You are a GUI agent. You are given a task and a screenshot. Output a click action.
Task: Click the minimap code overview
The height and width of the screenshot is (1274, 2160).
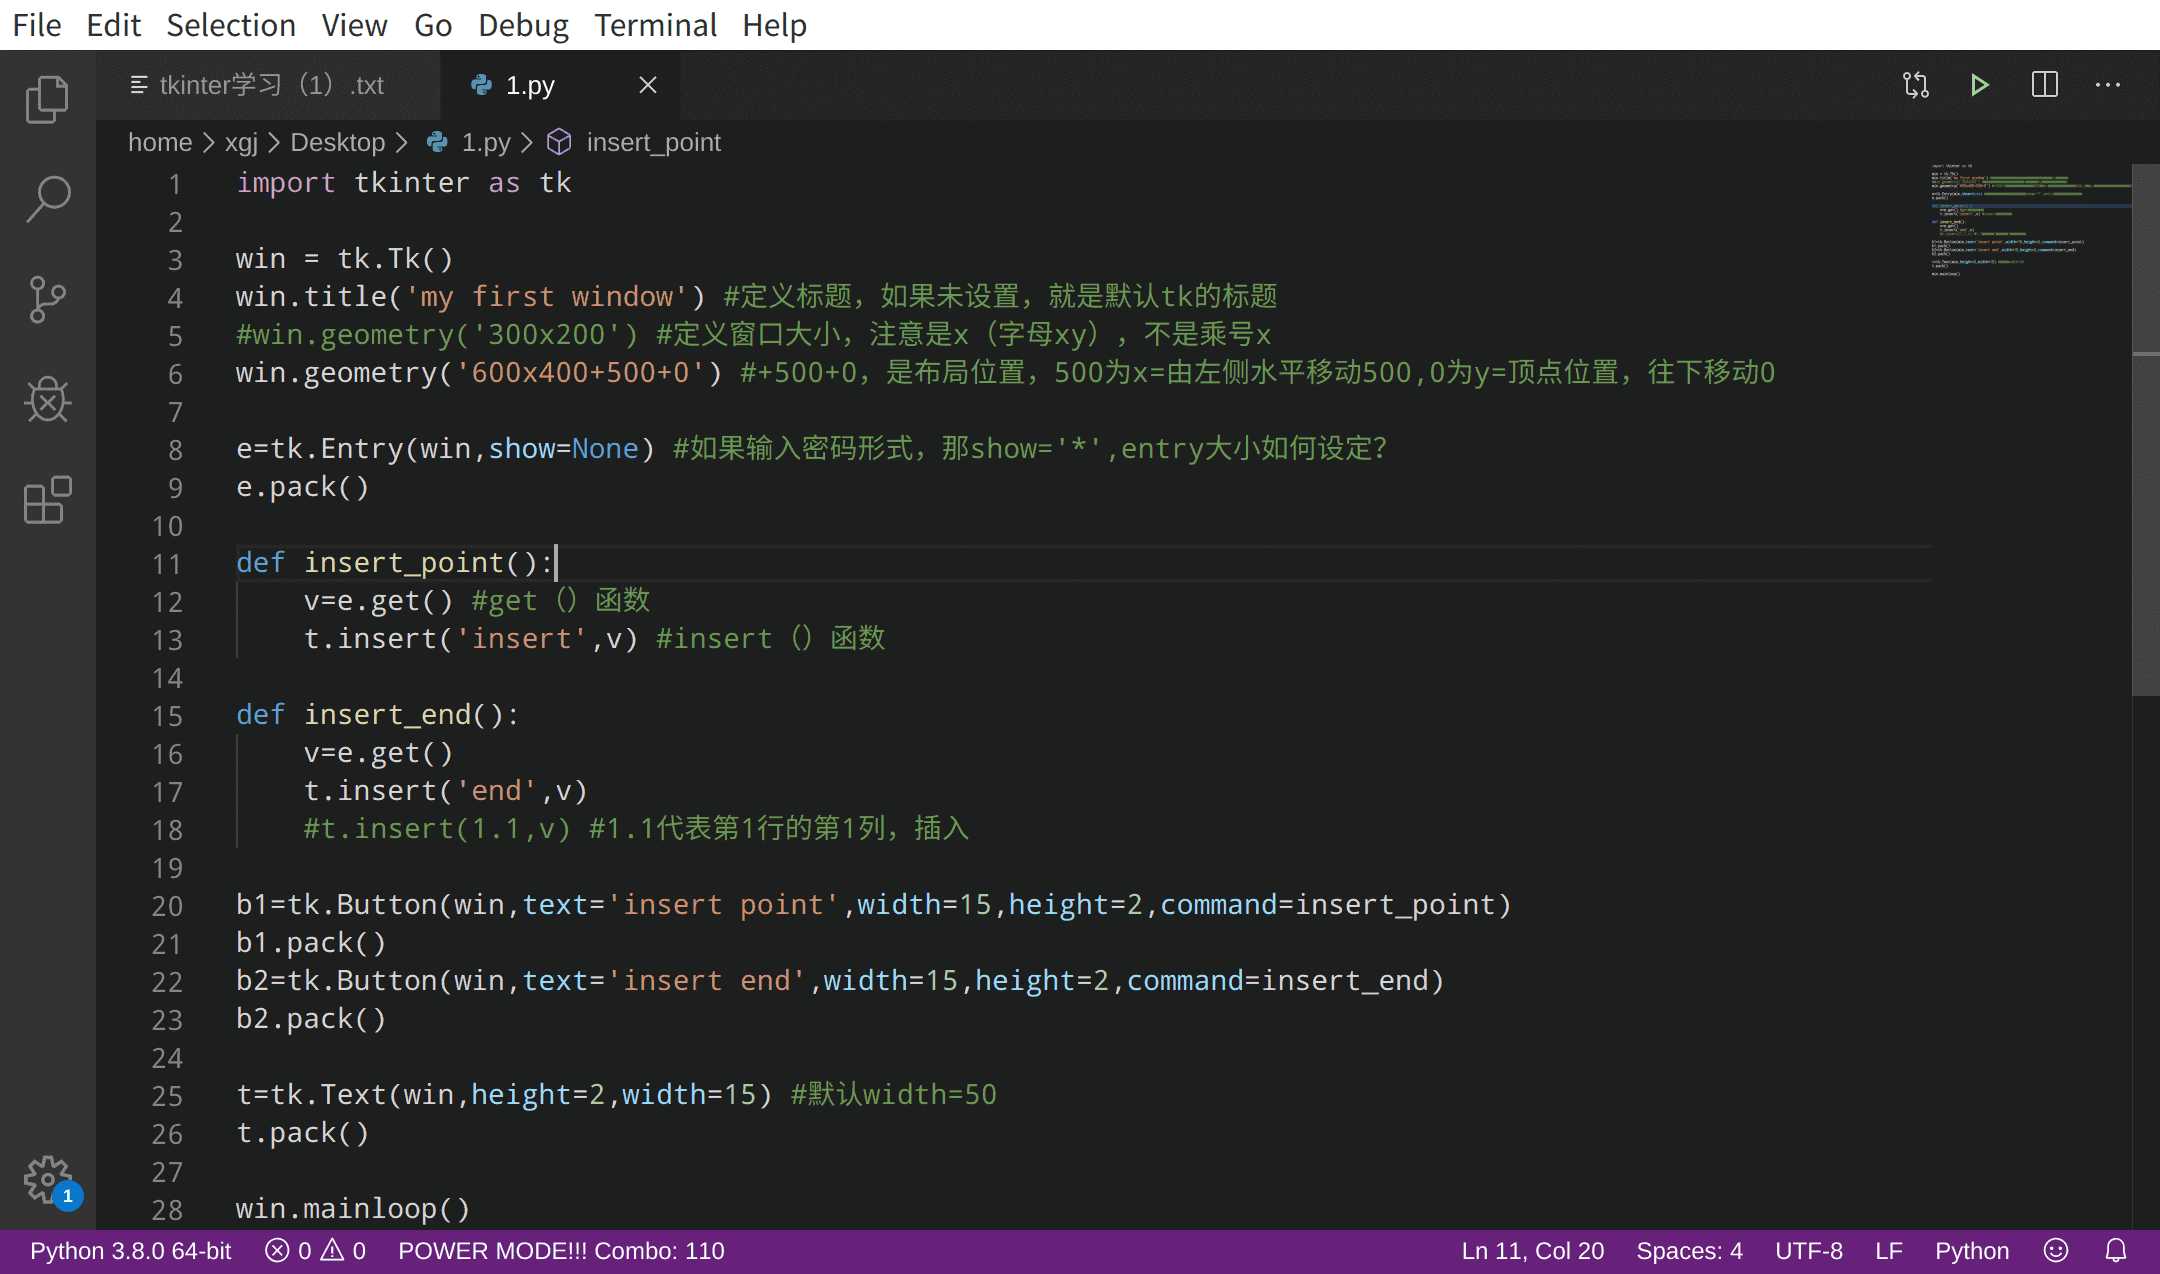2030,220
